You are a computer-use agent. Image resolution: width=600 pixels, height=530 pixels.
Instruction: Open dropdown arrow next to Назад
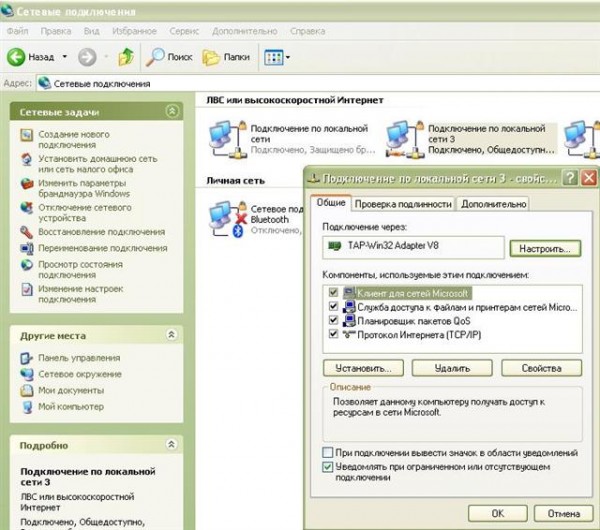point(65,57)
